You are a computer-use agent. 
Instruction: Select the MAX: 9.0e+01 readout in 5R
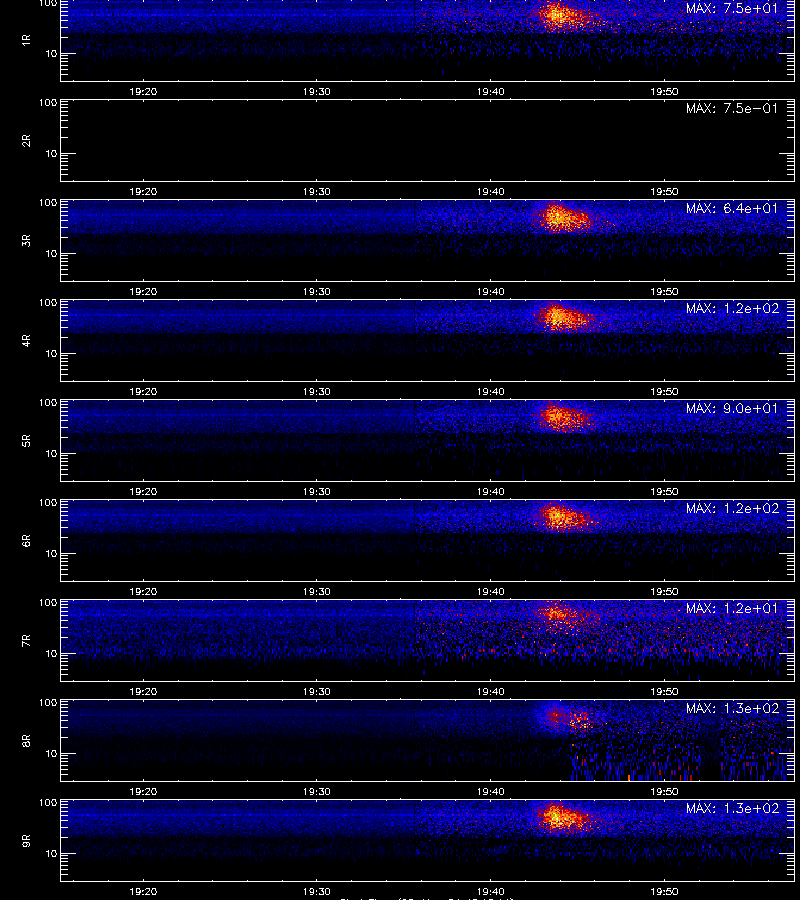(x=732, y=409)
